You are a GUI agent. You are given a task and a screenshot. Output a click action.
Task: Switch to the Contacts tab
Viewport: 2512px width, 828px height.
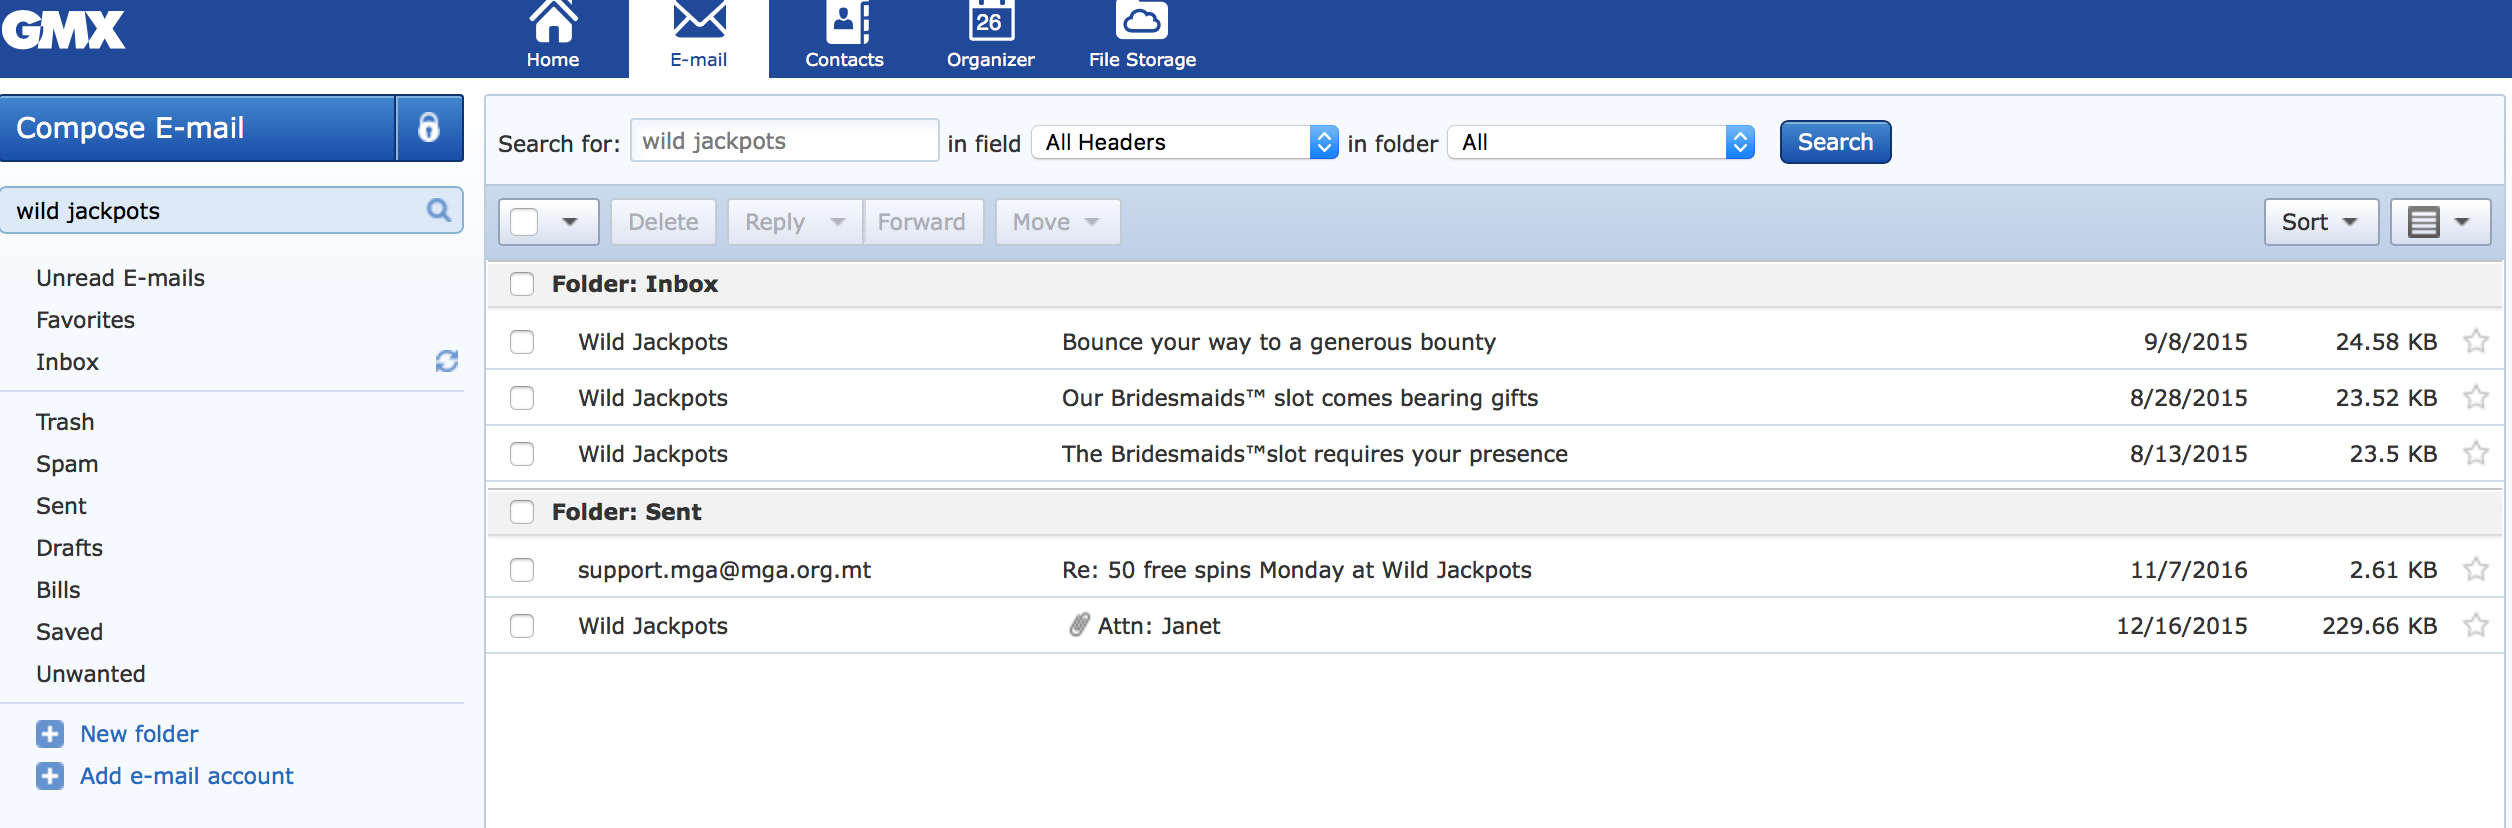click(845, 39)
